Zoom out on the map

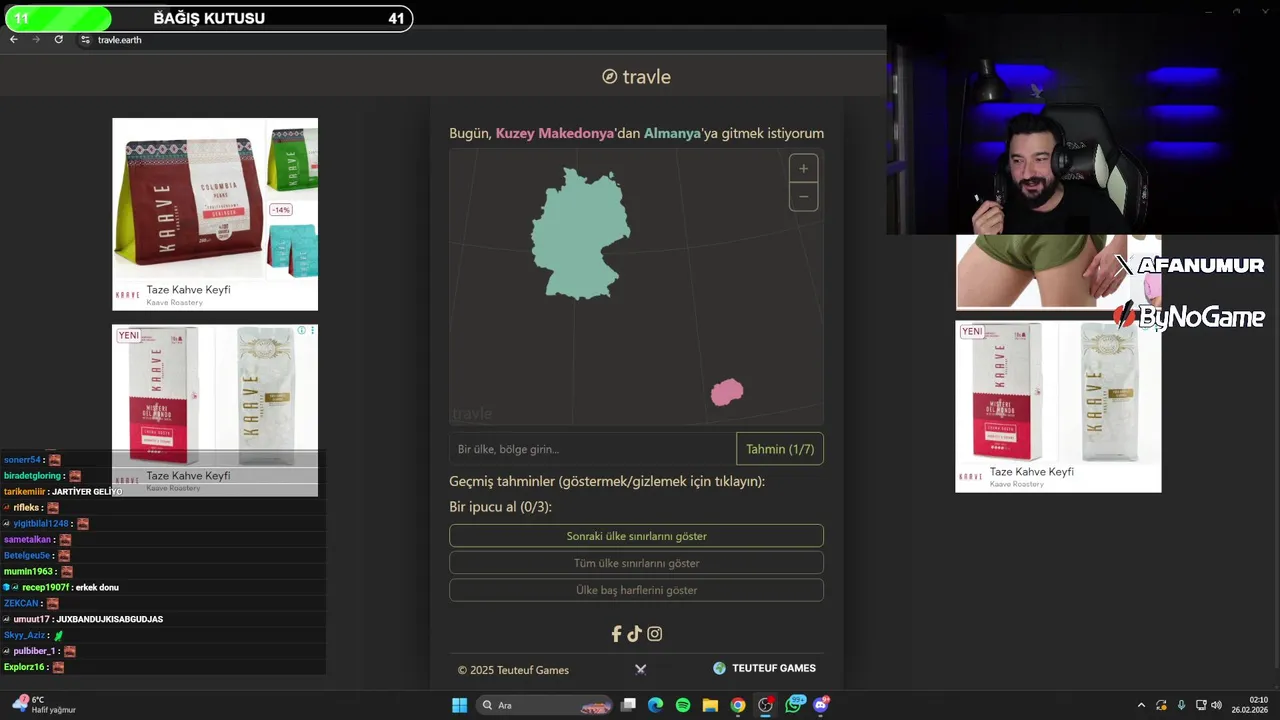803,196
